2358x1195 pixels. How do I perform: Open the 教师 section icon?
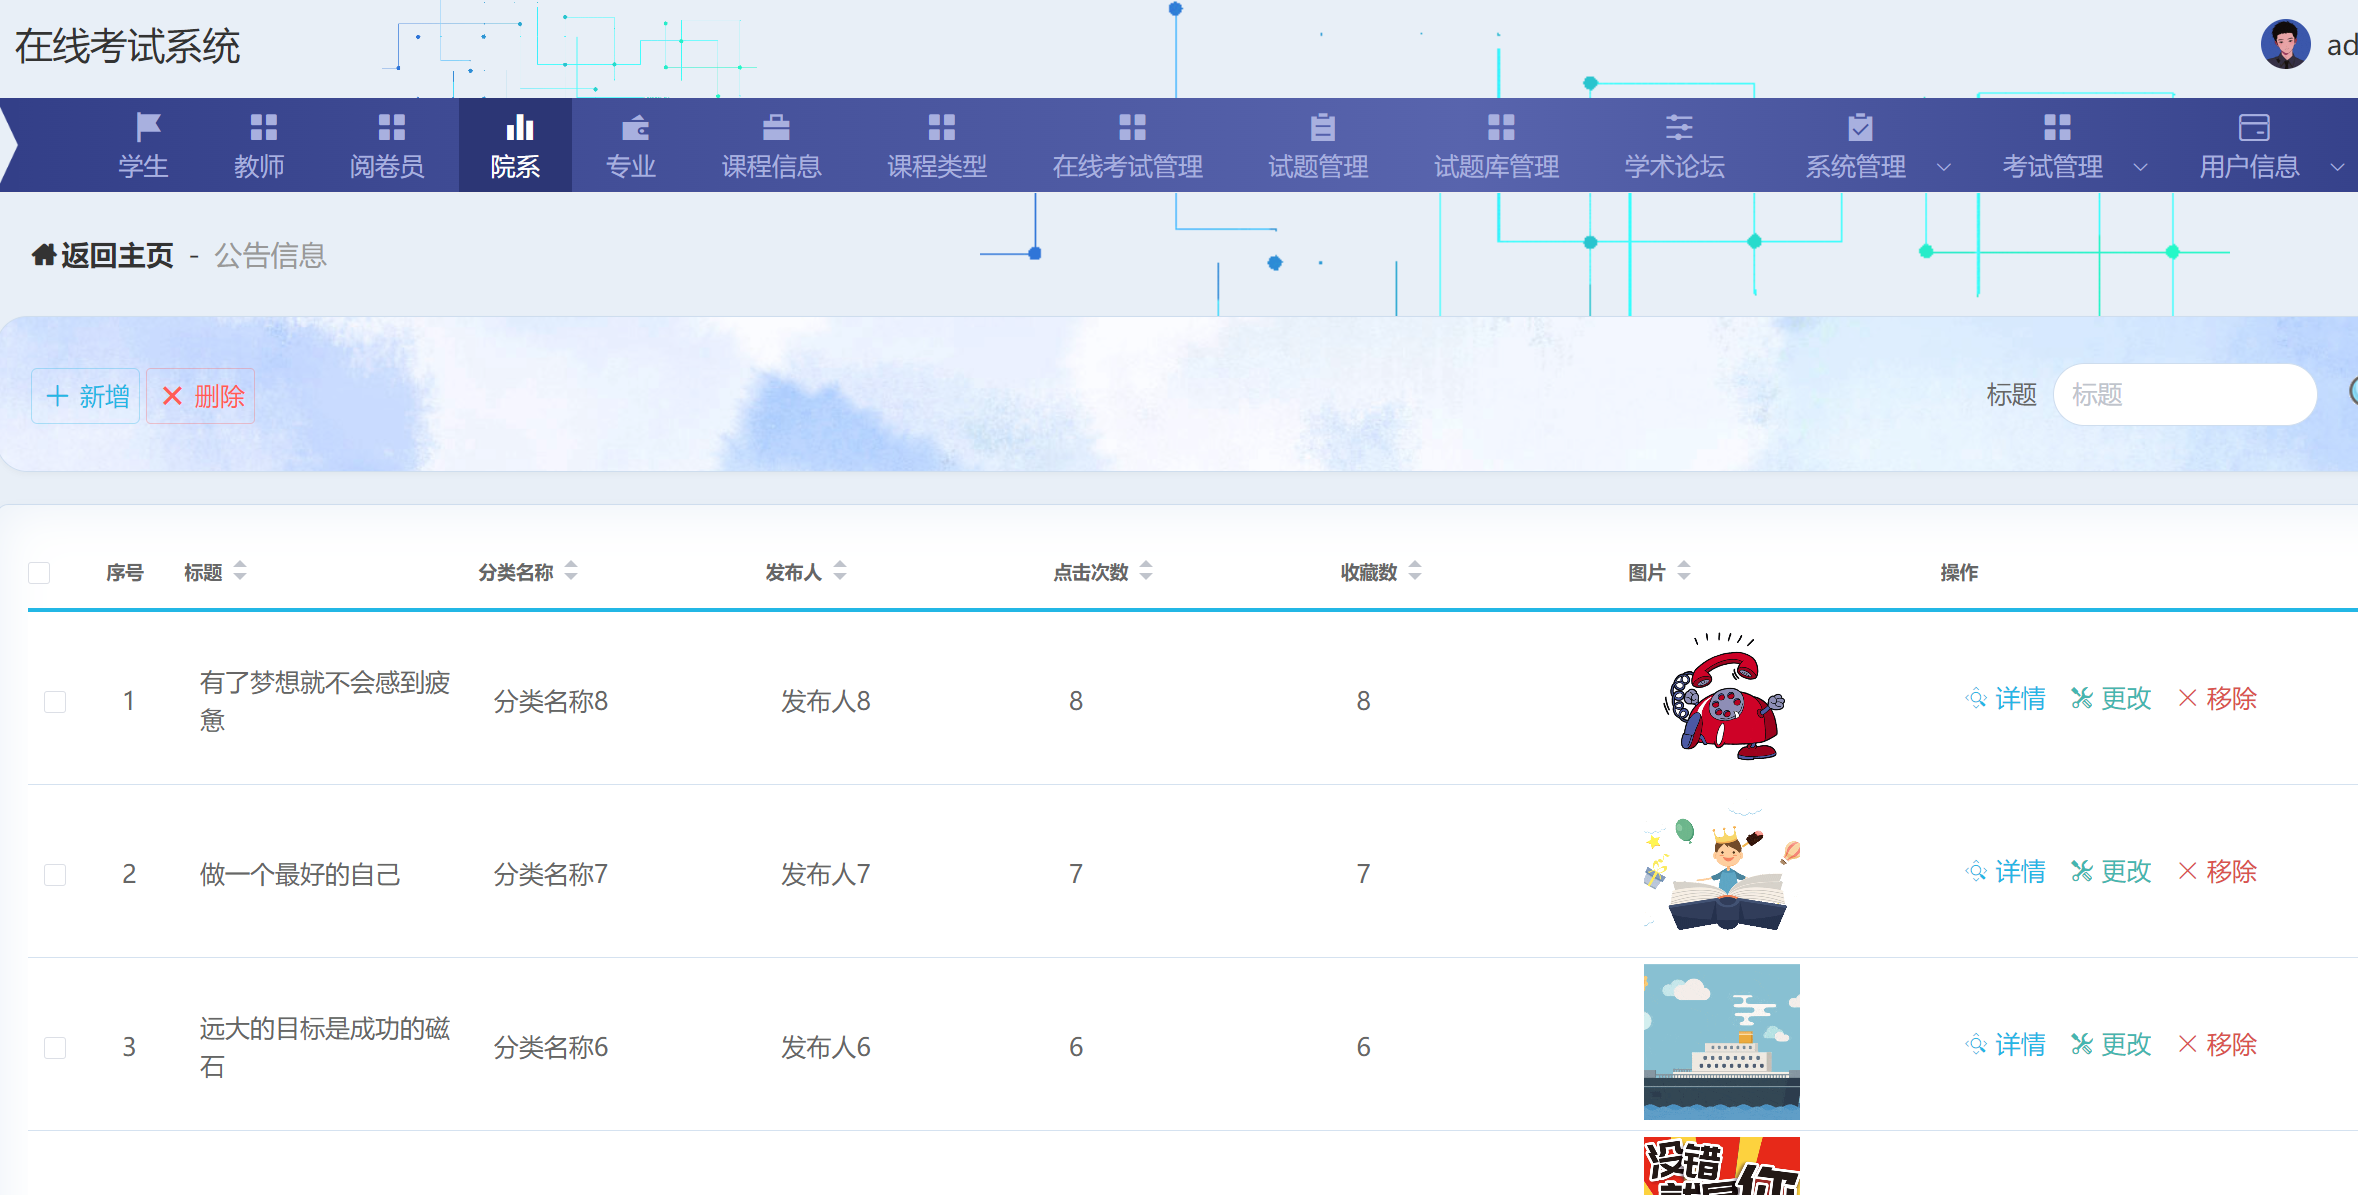pyautogui.click(x=262, y=127)
